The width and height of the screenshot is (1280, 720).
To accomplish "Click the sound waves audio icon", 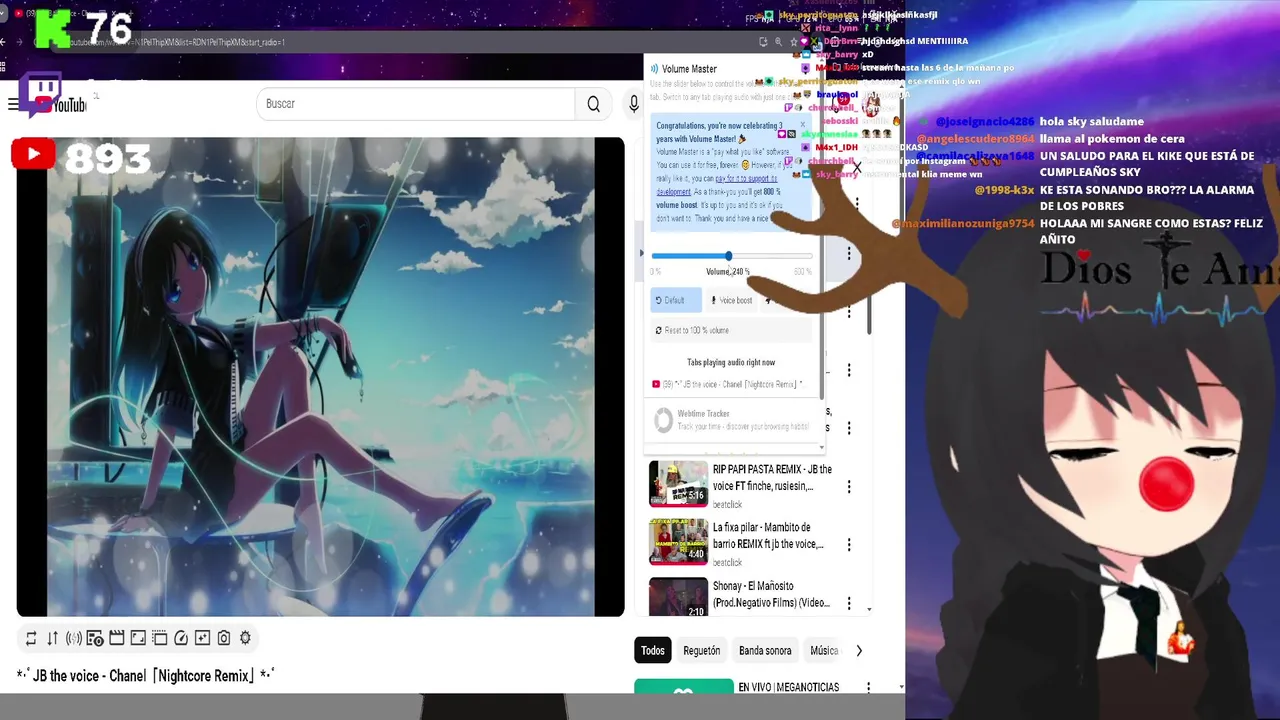I will 73,638.
